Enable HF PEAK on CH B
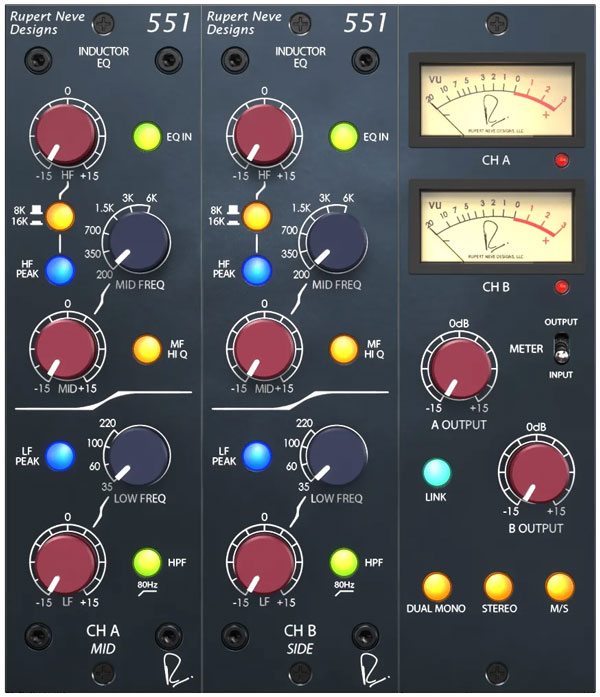Viewport: 600px width, 697px height. coord(256,270)
